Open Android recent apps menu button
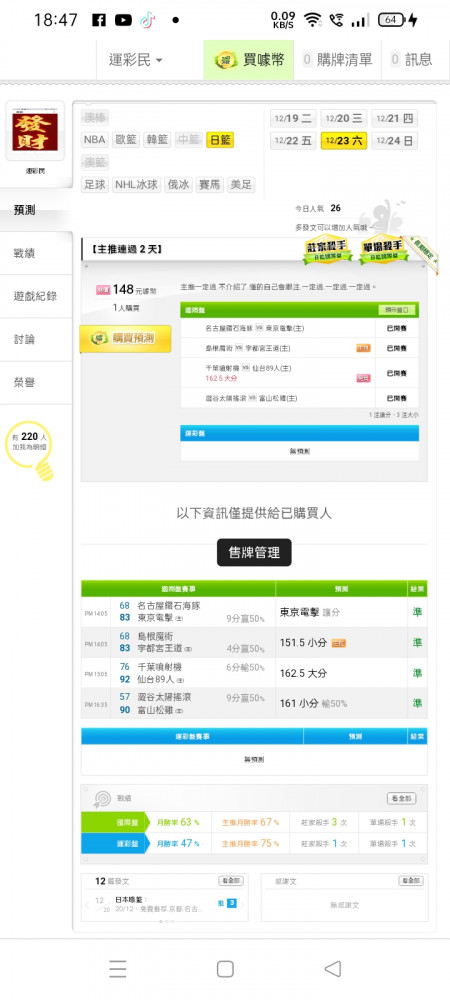 [117, 969]
